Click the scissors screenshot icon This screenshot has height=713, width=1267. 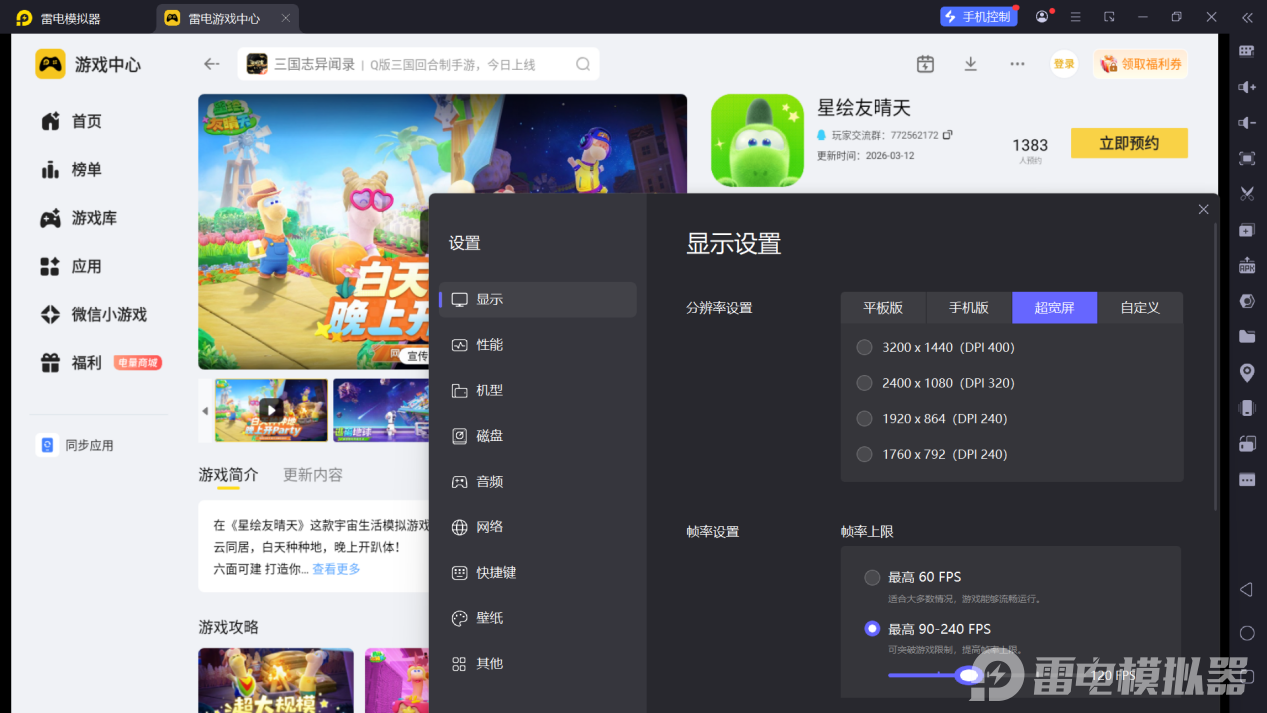click(1246, 194)
